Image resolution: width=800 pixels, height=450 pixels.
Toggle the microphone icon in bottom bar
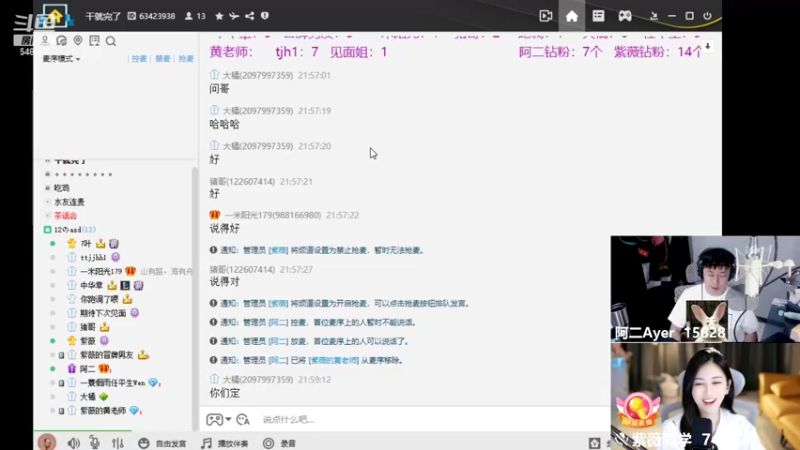94,442
